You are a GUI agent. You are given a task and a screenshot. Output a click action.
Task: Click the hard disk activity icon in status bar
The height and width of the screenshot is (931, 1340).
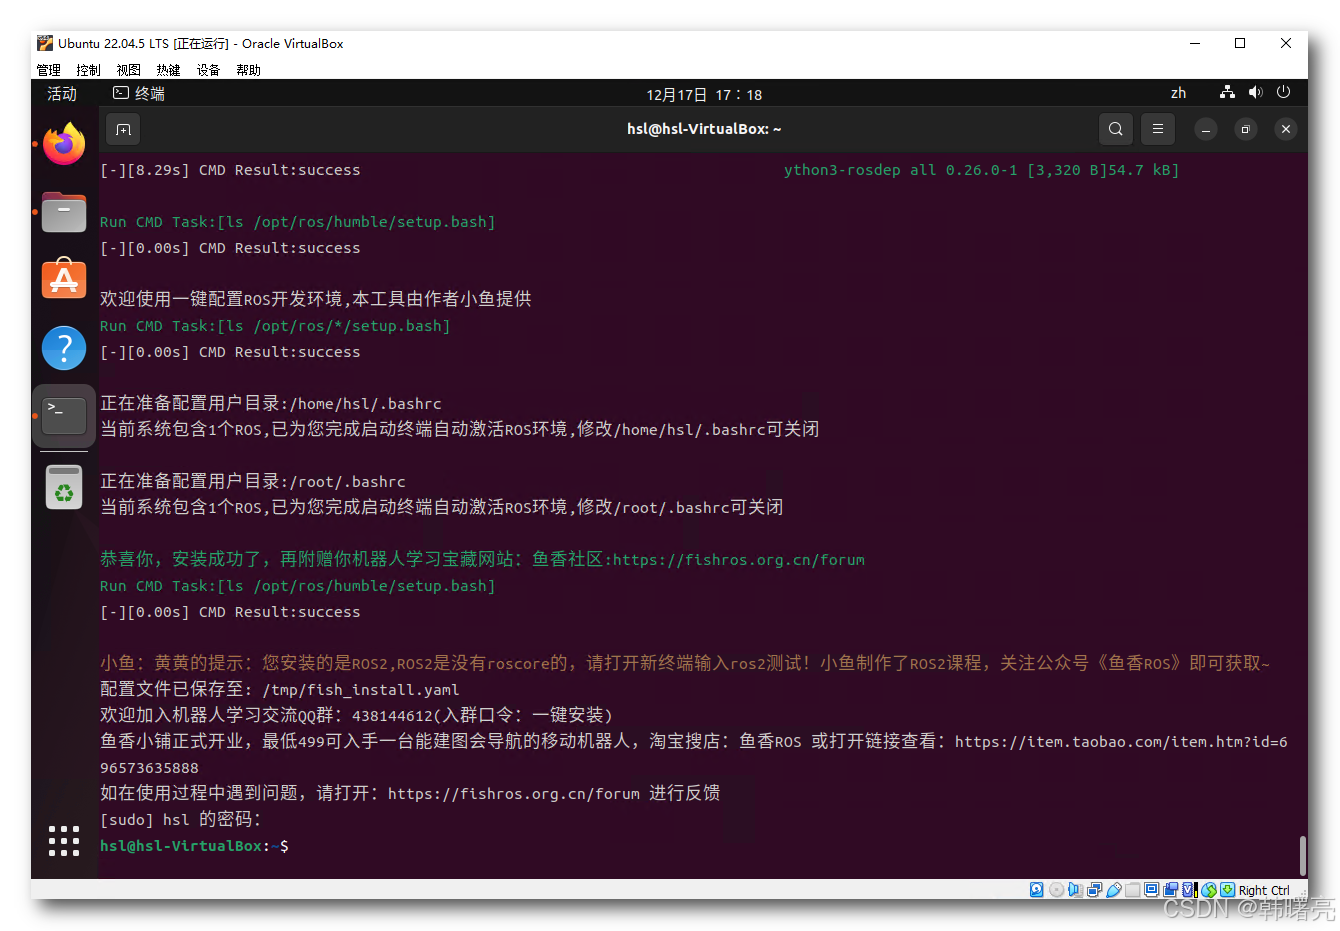tap(1036, 890)
